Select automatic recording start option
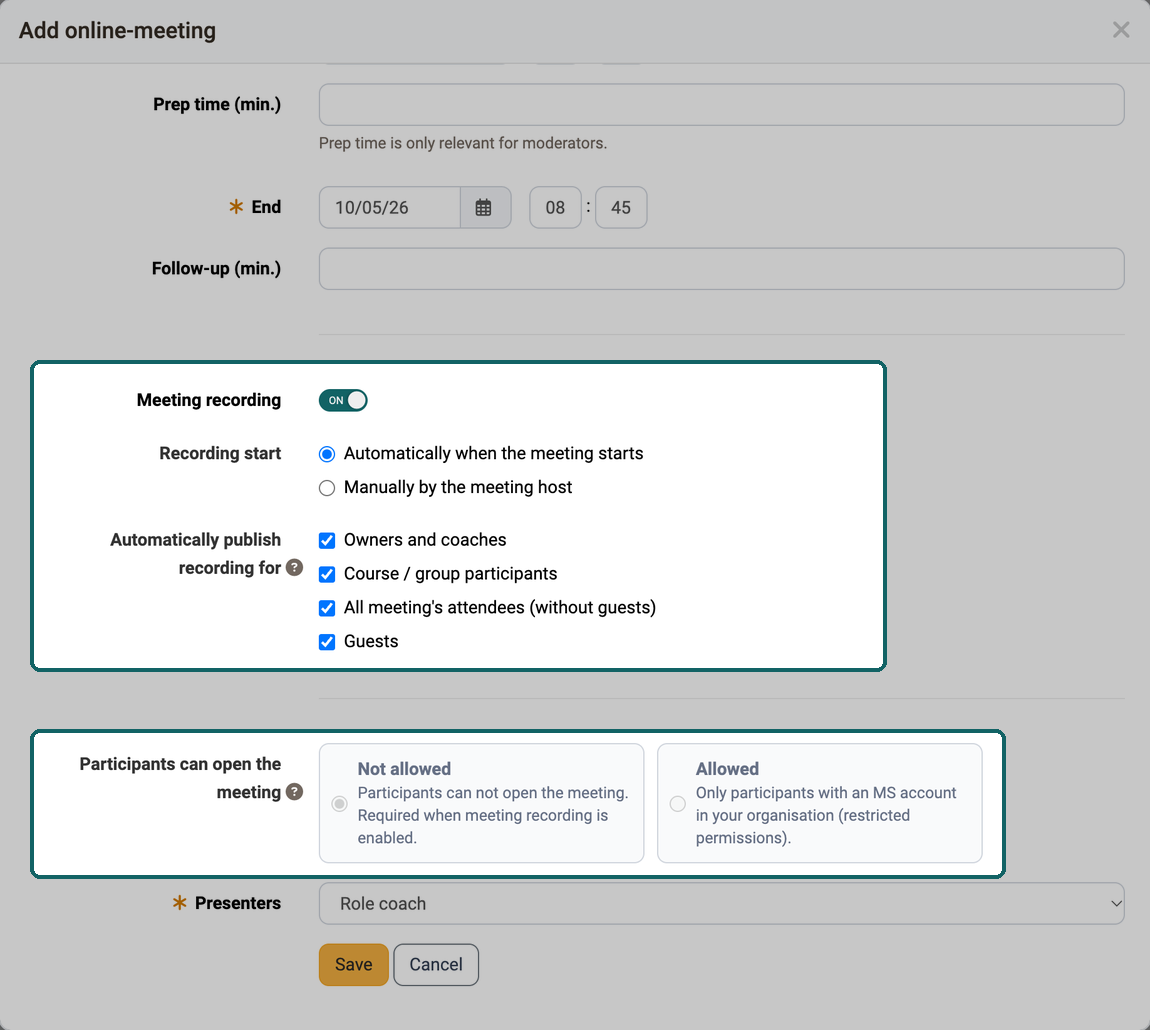Screen dimensions: 1150x1030 [x=327, y=454]
